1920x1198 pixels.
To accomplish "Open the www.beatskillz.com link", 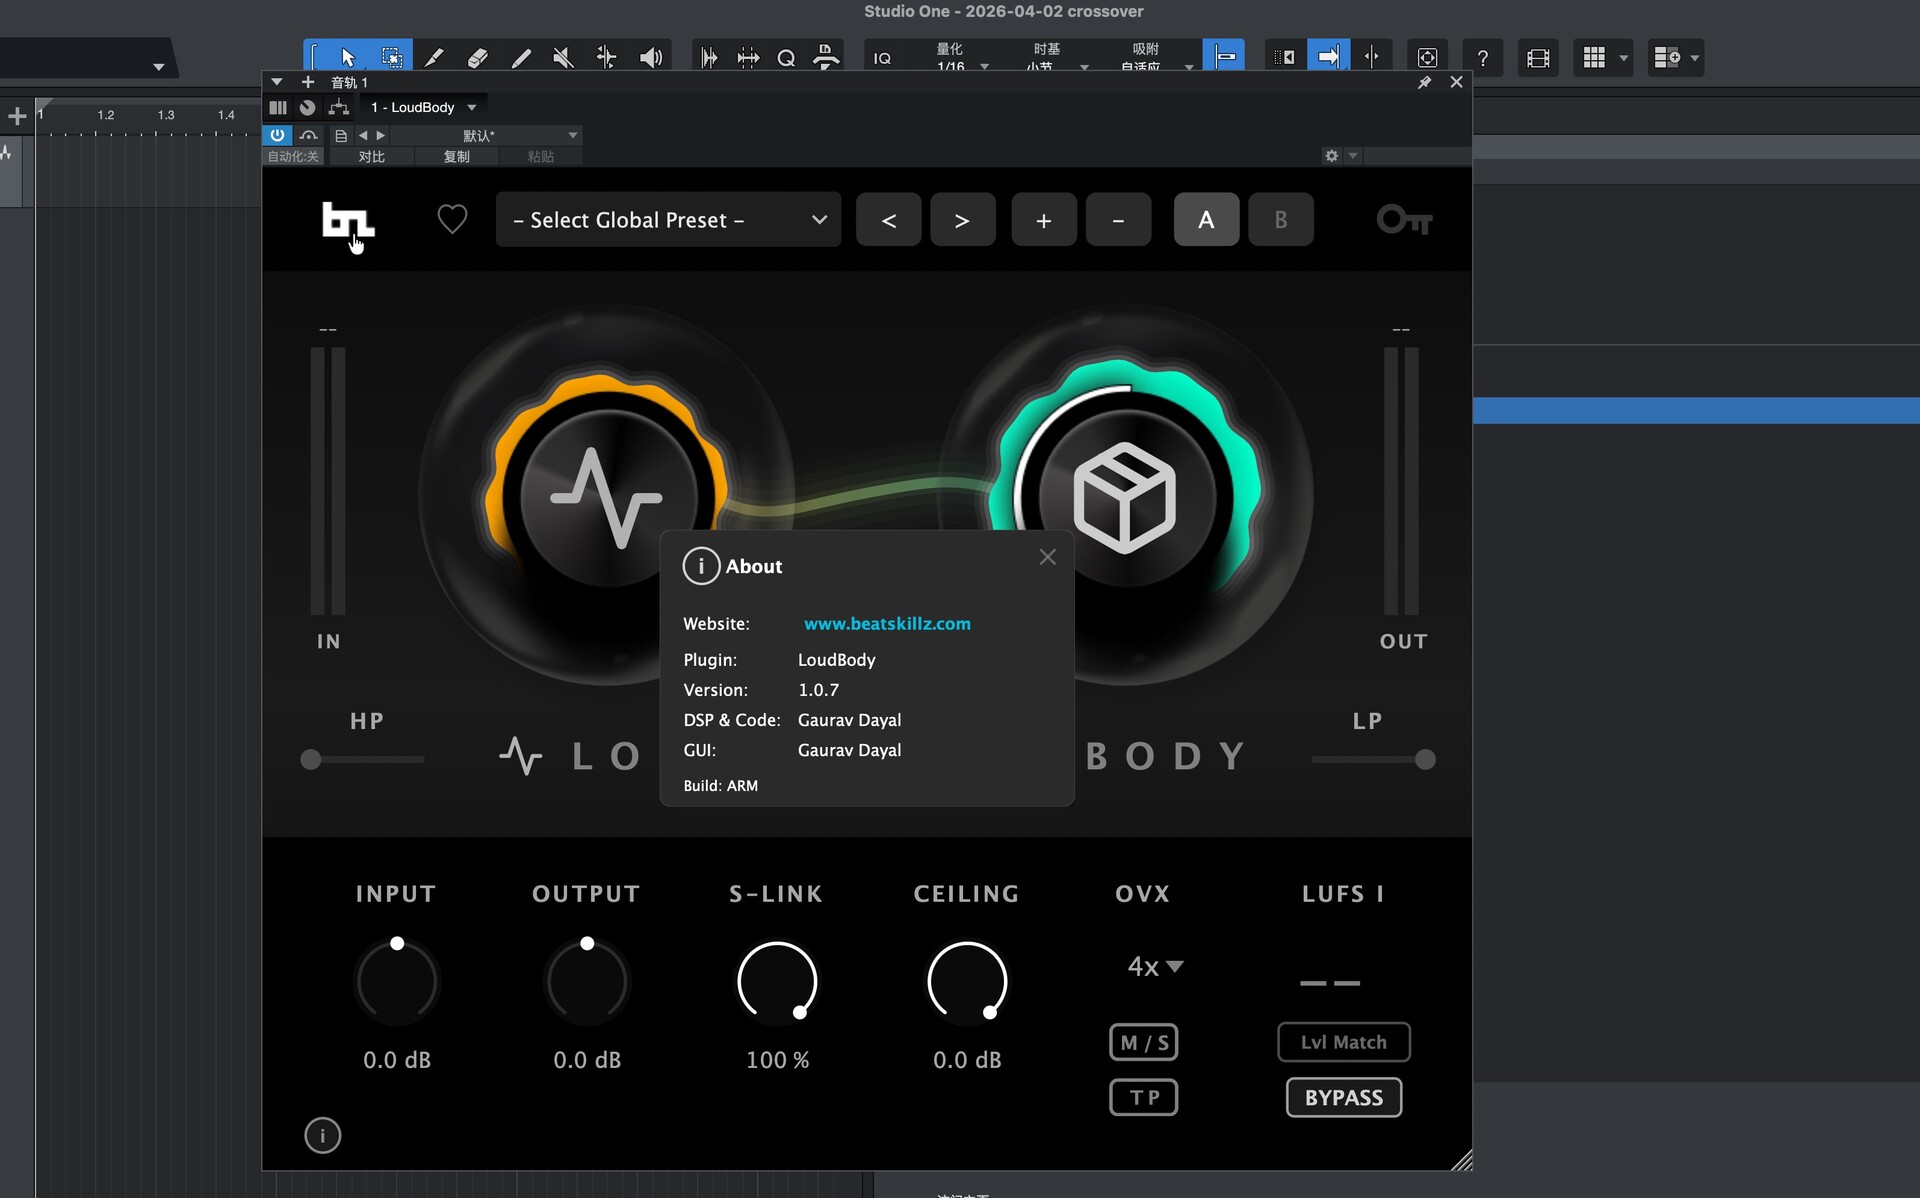I will coord(887,623).
